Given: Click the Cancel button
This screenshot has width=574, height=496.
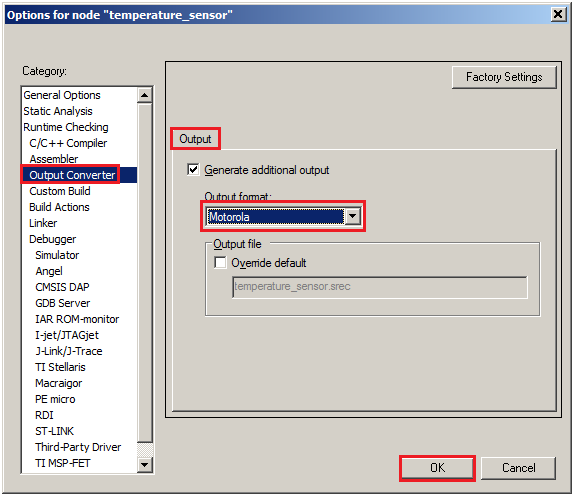Looking at the screenshot, I should click(518, 467).
